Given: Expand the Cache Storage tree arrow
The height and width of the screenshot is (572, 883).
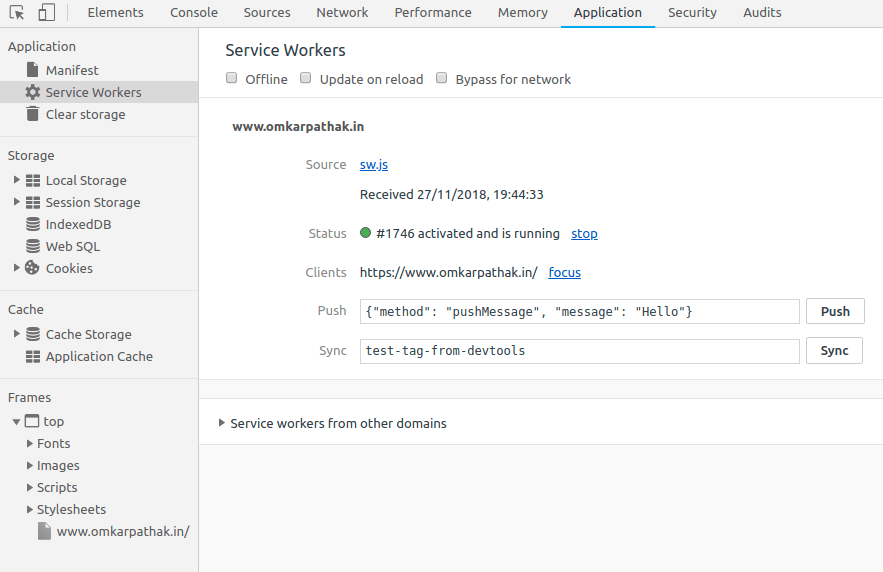Looking at the screenshot, I should click(x=16, y=334).
